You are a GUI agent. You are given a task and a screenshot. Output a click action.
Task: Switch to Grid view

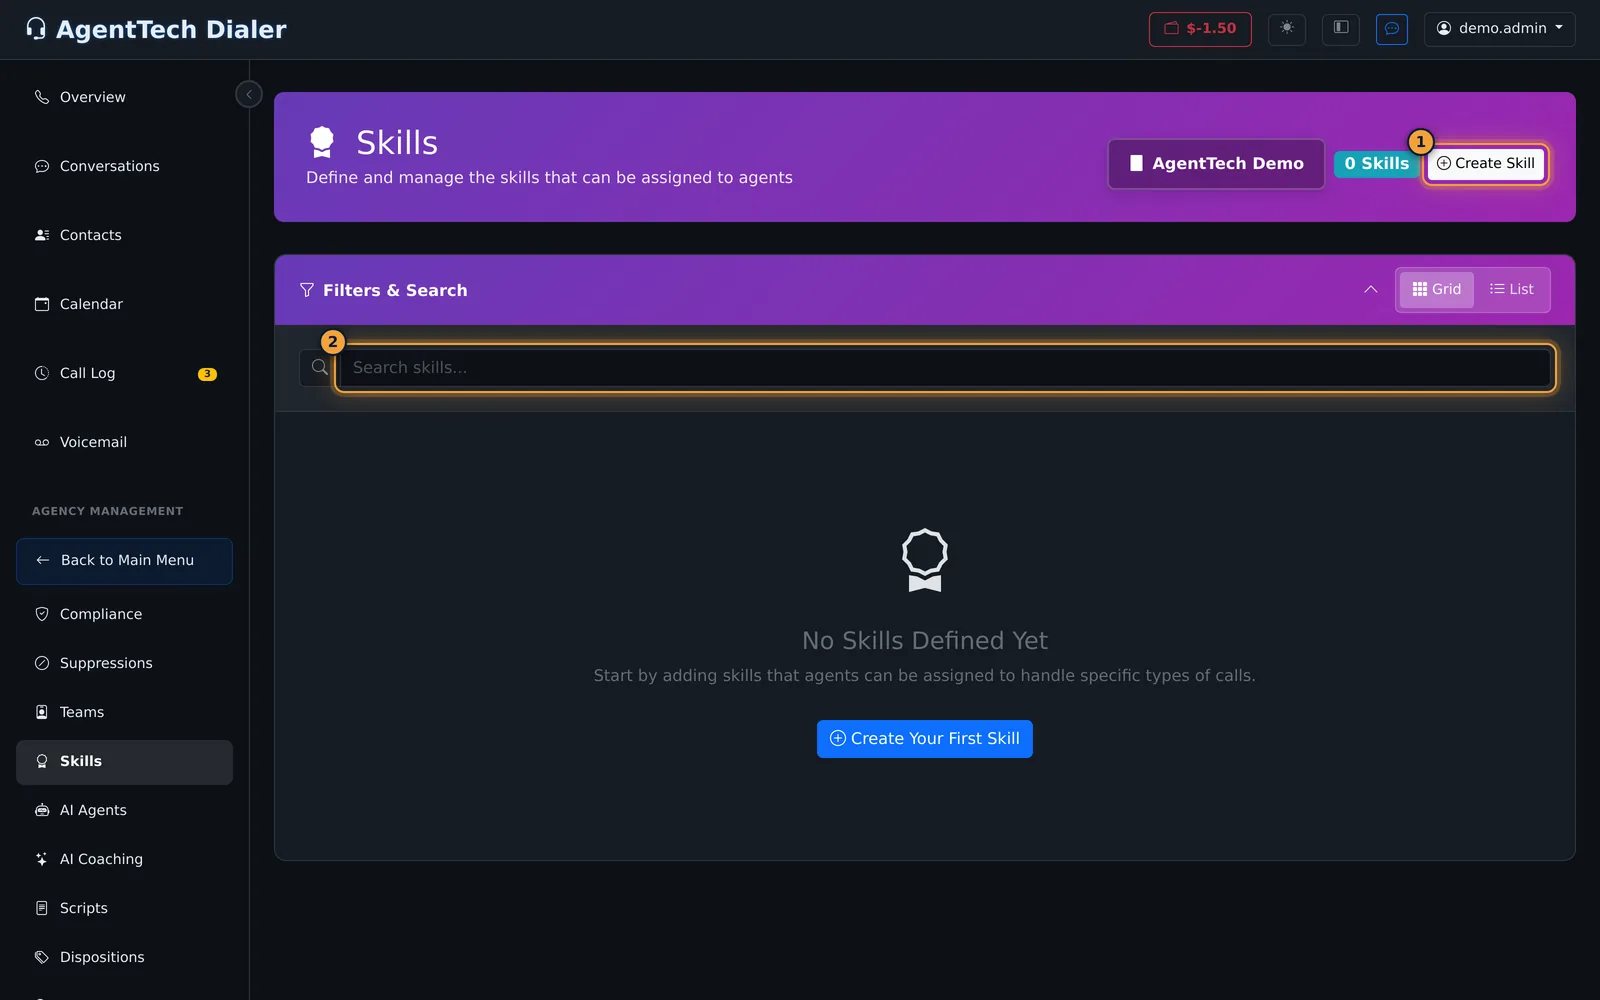[x=1436, y=290]
